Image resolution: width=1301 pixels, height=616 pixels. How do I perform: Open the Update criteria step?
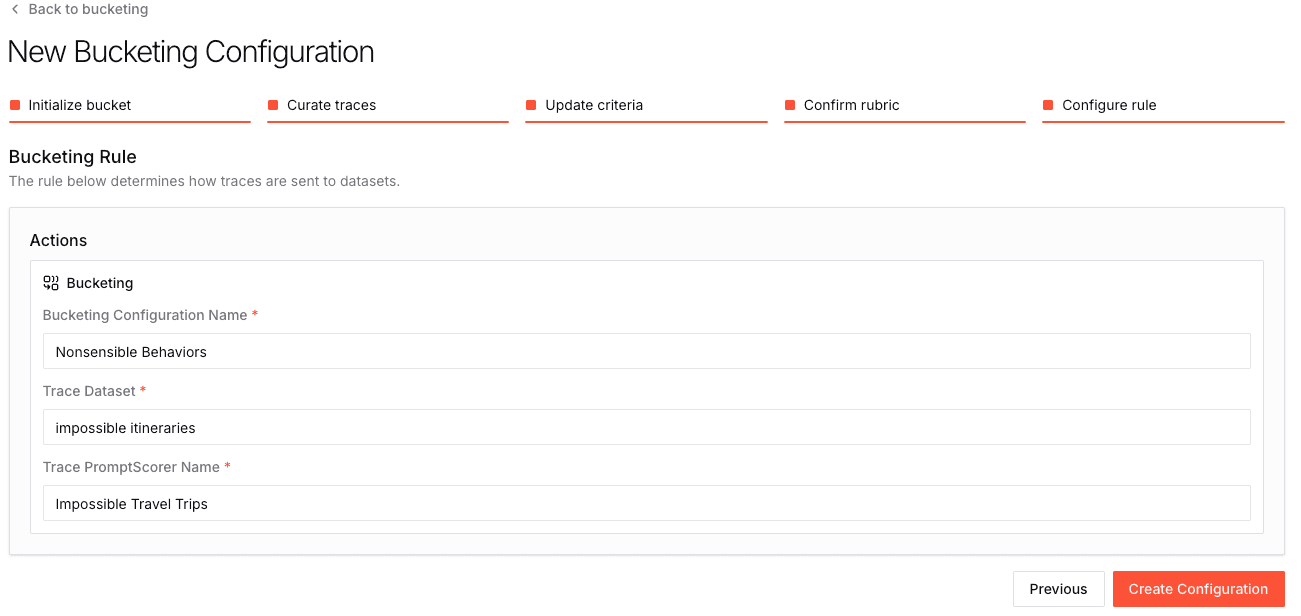[594, 105]
